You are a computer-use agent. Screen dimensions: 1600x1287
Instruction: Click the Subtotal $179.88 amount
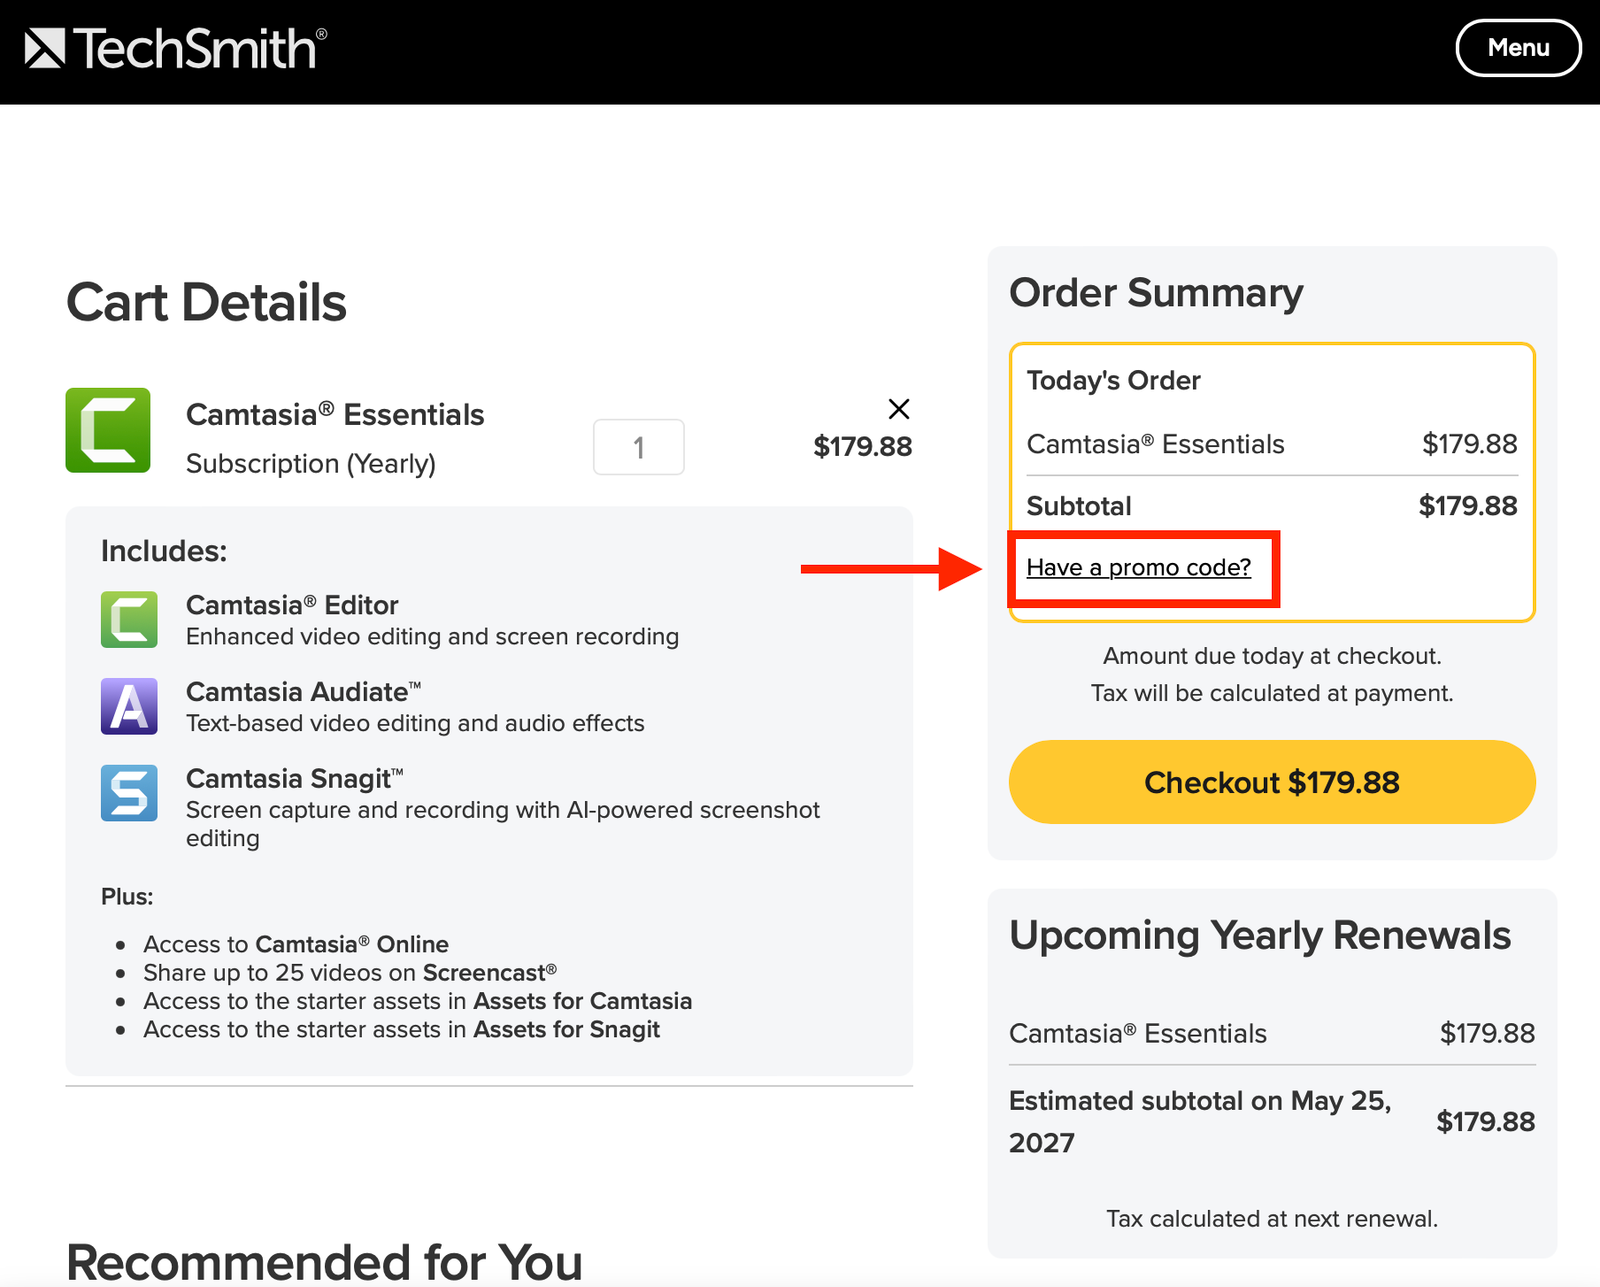point(1468,506)
